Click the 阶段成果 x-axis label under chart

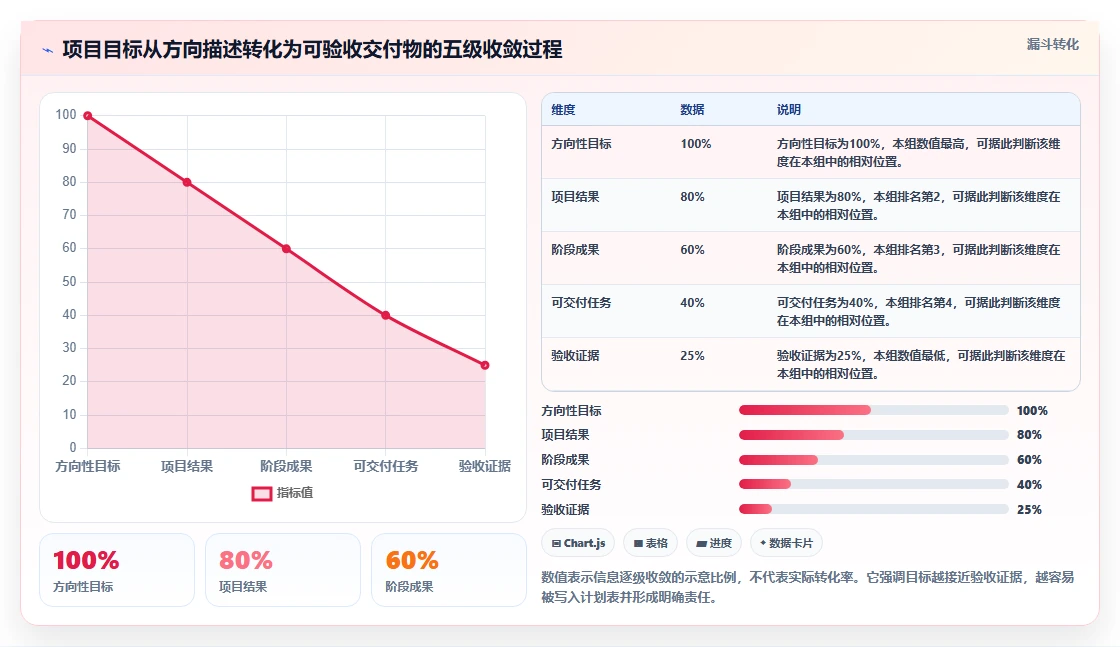(286, 466)
